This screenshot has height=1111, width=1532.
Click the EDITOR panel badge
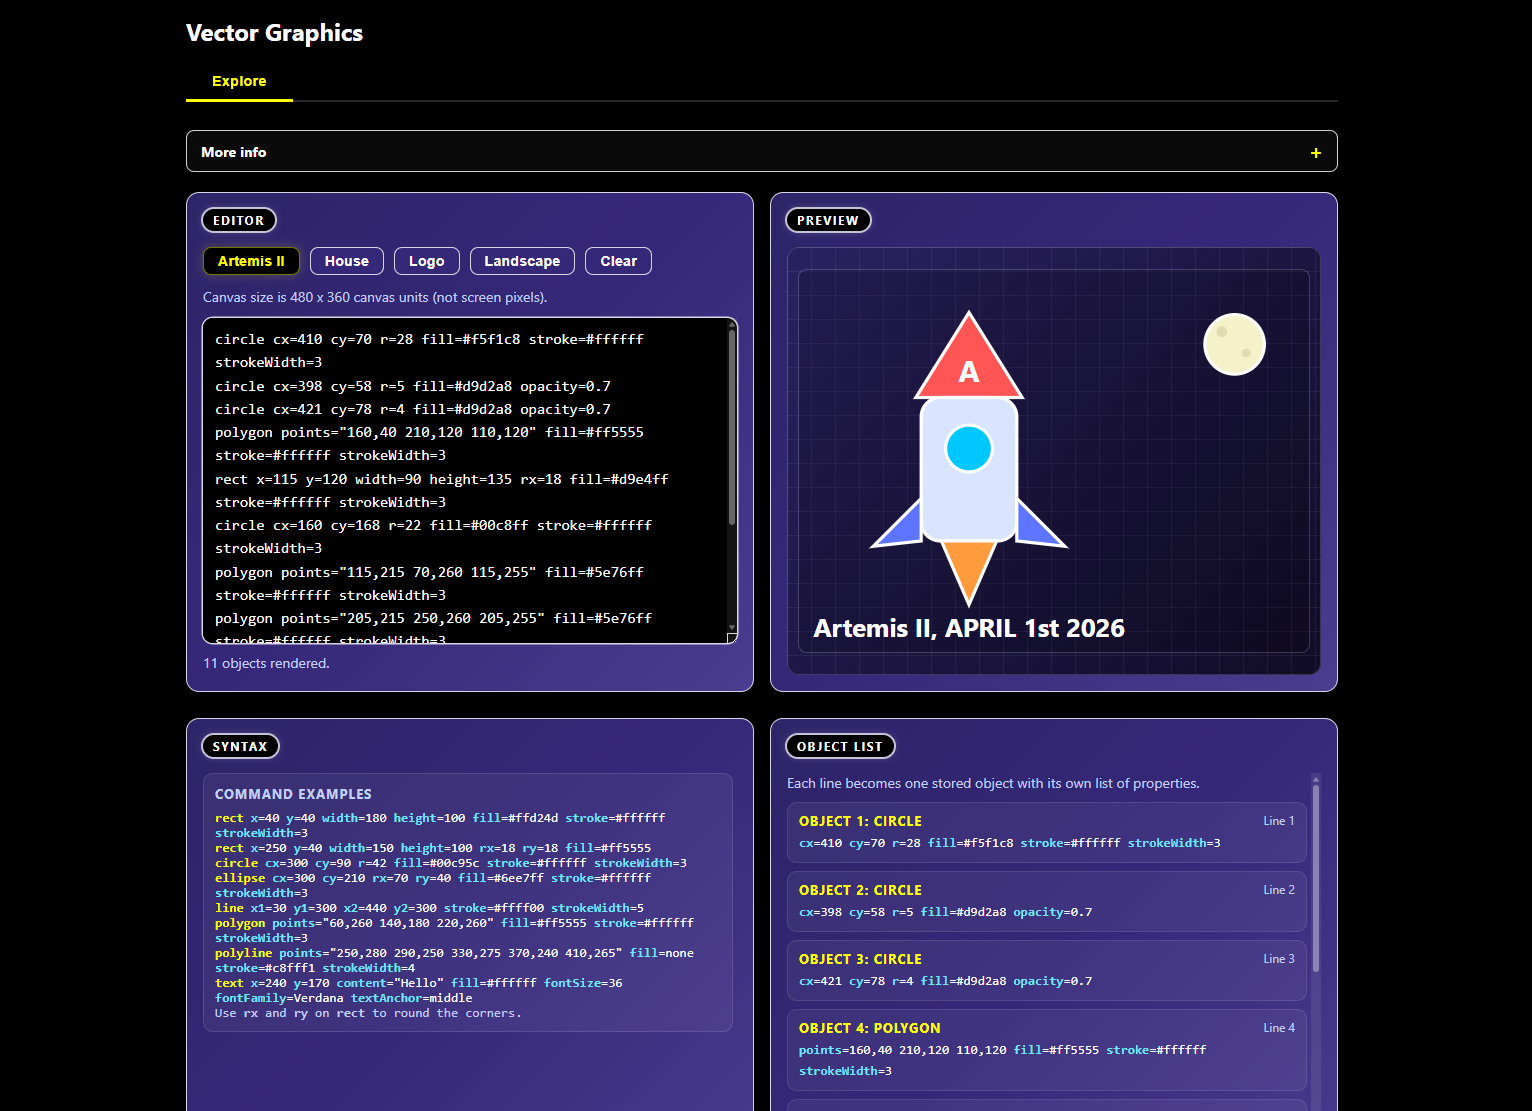[x=239, y=220]
